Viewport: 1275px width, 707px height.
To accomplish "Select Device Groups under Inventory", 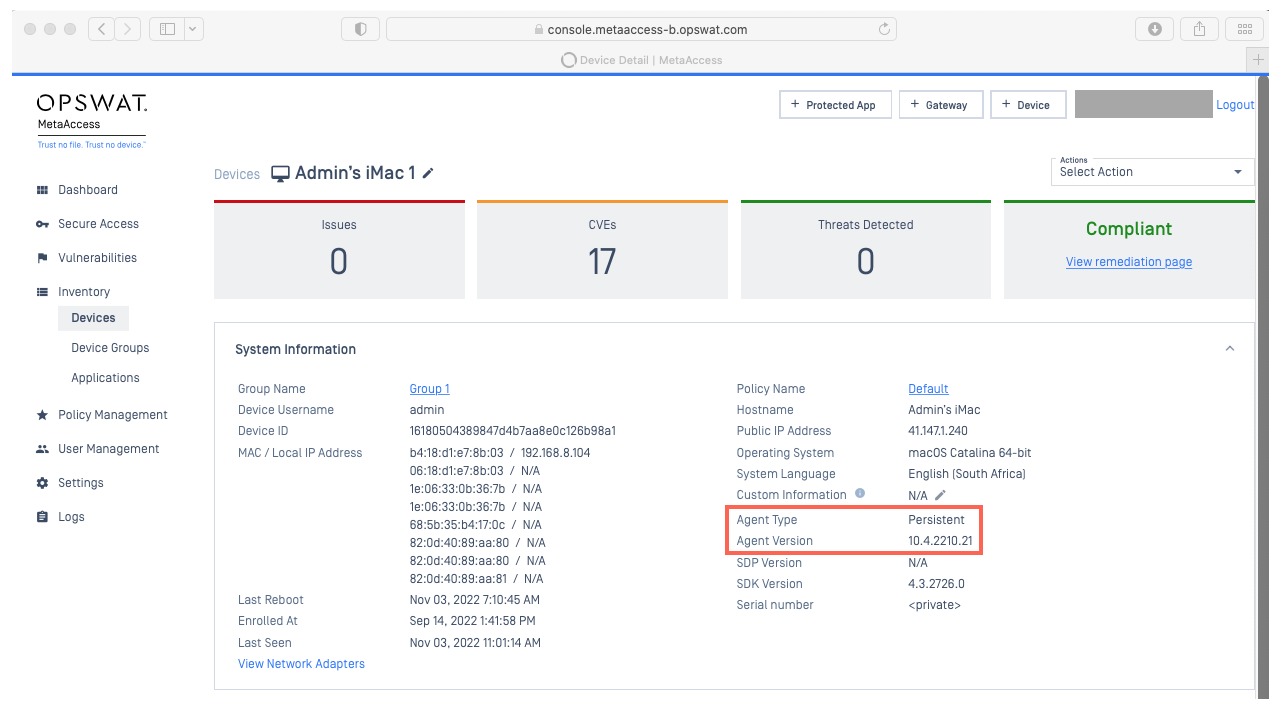I will coord(110,348).
